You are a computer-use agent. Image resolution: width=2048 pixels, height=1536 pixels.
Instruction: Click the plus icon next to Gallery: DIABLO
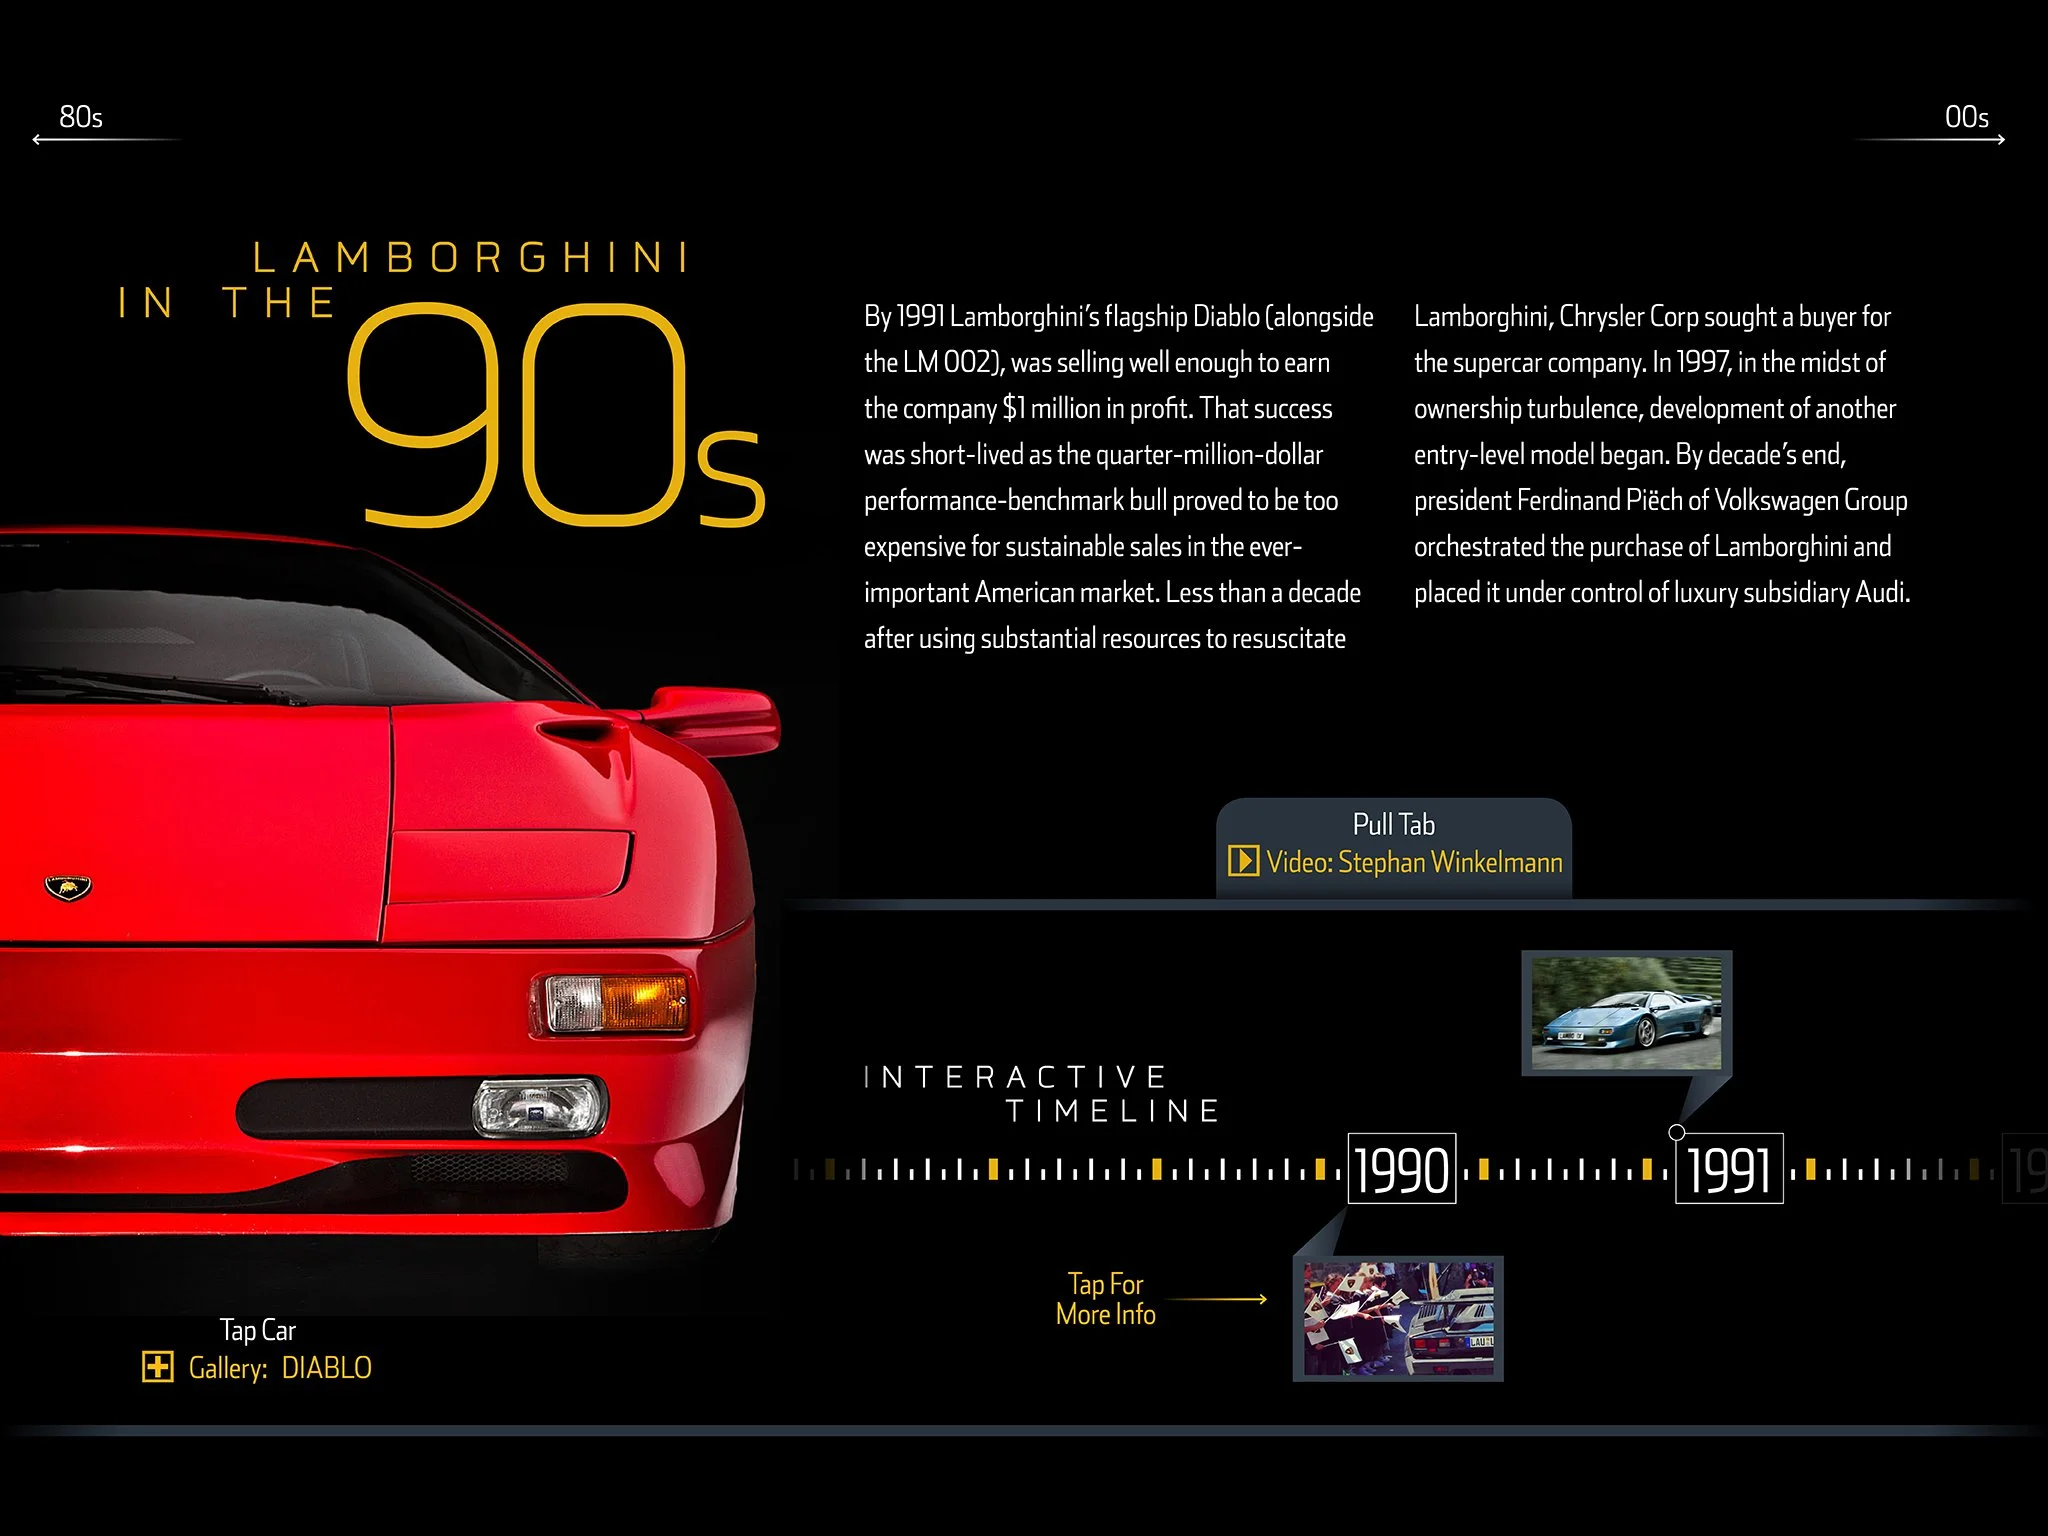coord(157,1367)
